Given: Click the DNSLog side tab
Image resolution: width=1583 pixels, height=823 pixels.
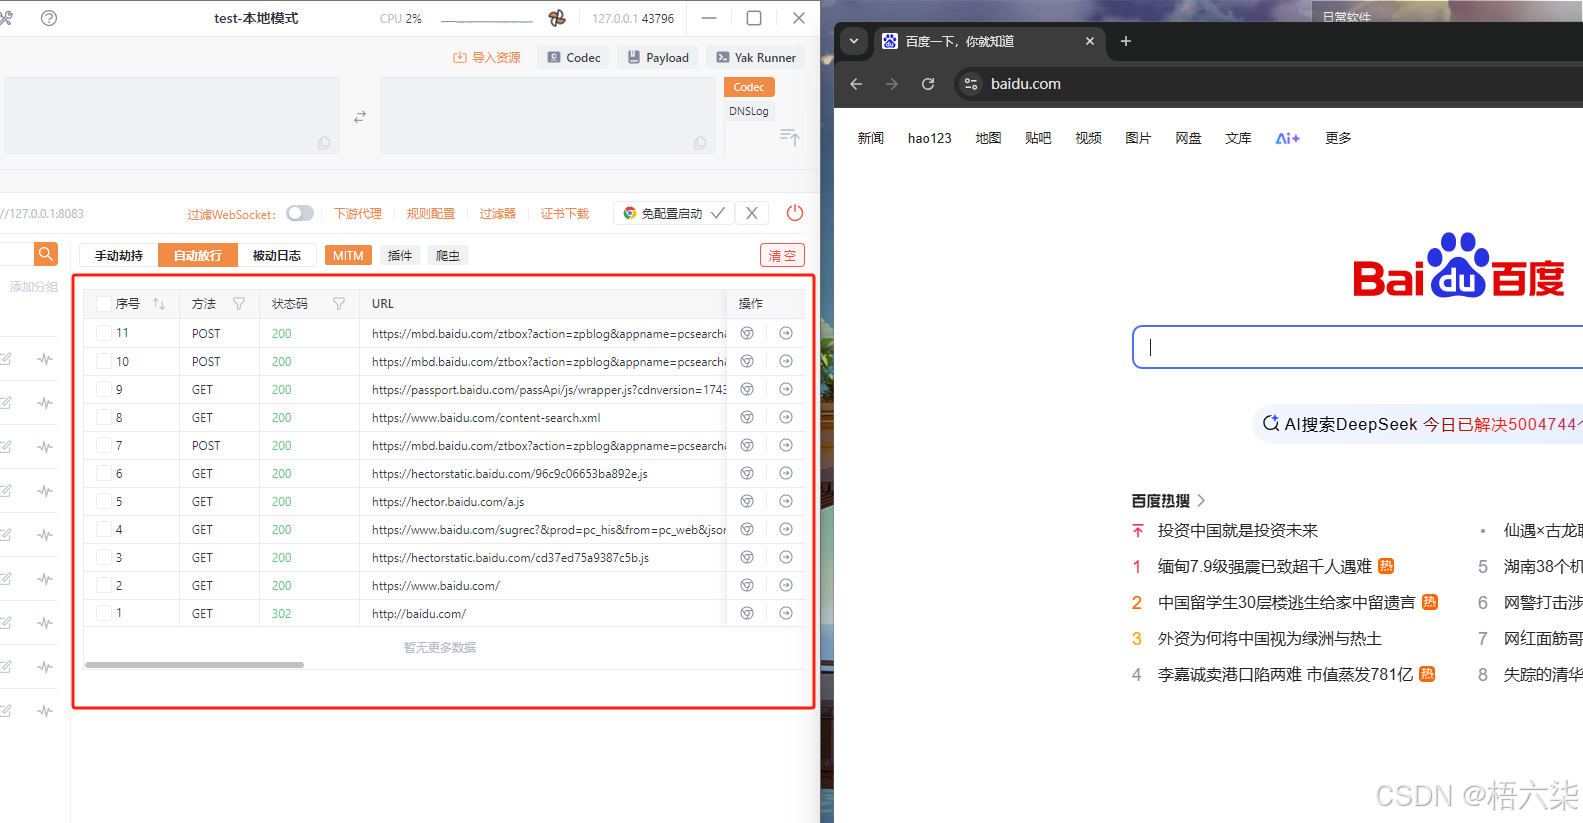Looking at the screenshot, I should pos(749,111).
